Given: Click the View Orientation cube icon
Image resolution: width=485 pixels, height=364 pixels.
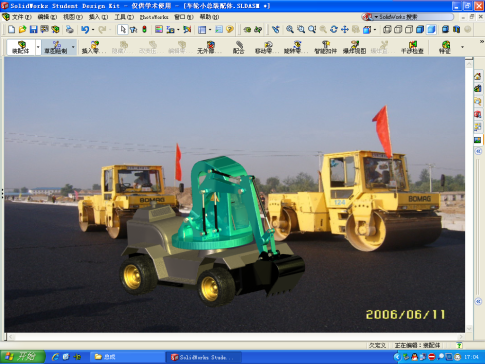Looking at the screenshot, I should 367,30.
